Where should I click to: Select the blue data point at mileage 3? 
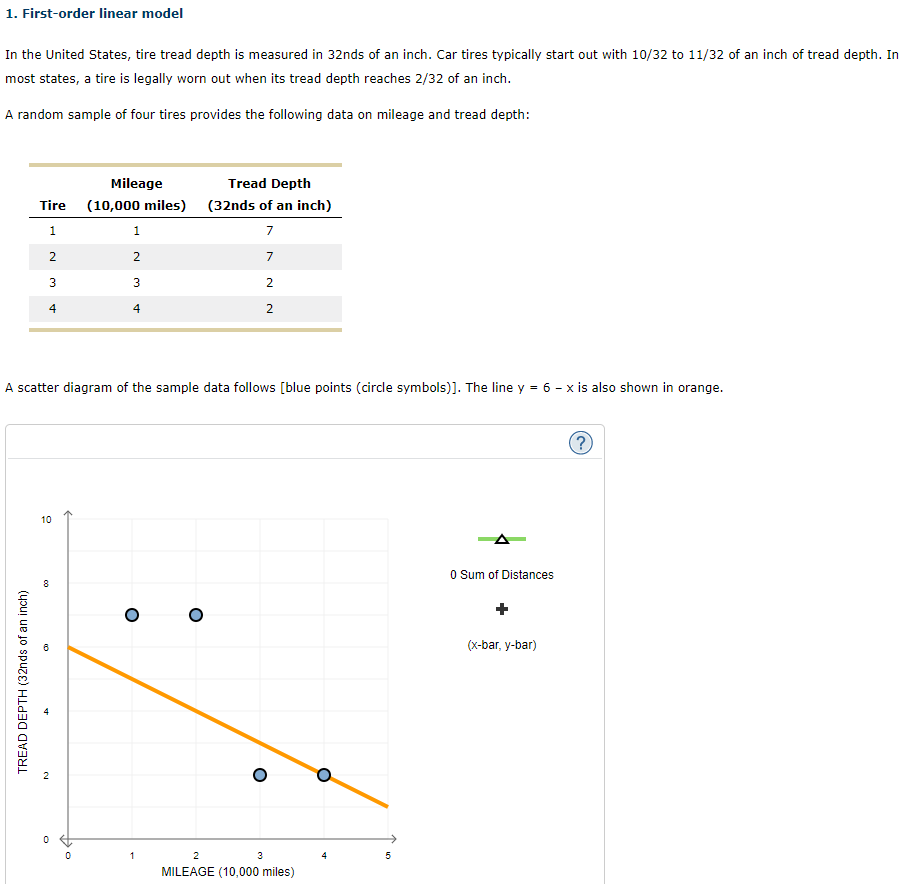(x=259, y=774)
